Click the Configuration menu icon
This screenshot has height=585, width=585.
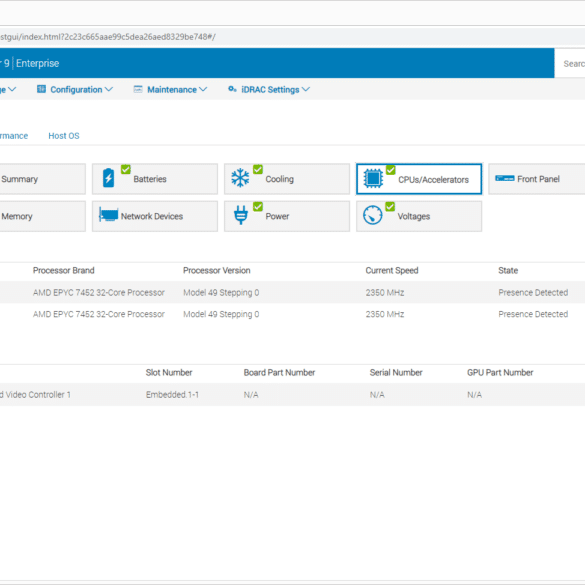tap(41, 89)
